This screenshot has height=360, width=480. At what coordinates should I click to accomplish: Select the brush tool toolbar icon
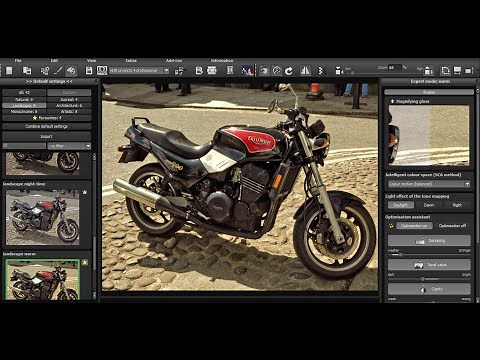click(58, 70)
